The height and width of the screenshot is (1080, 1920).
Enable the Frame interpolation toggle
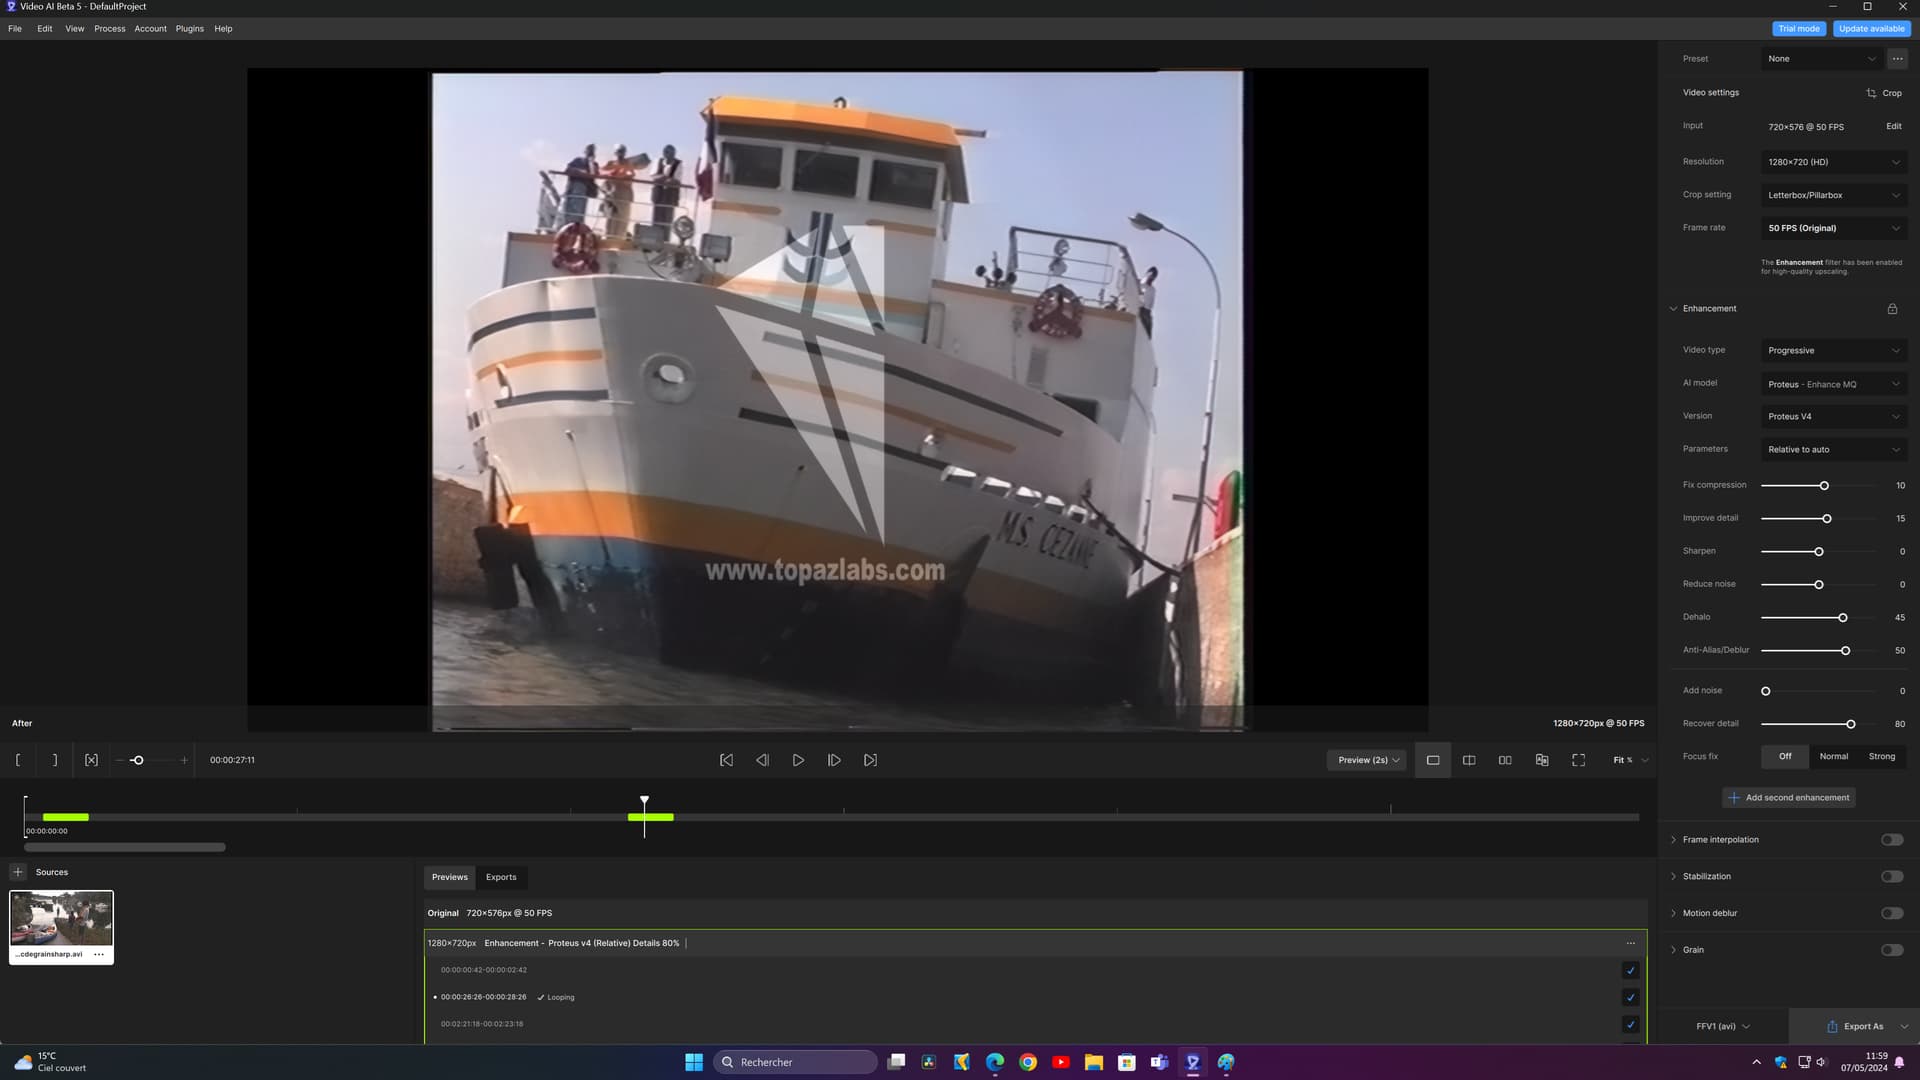tap(1891, 839)
